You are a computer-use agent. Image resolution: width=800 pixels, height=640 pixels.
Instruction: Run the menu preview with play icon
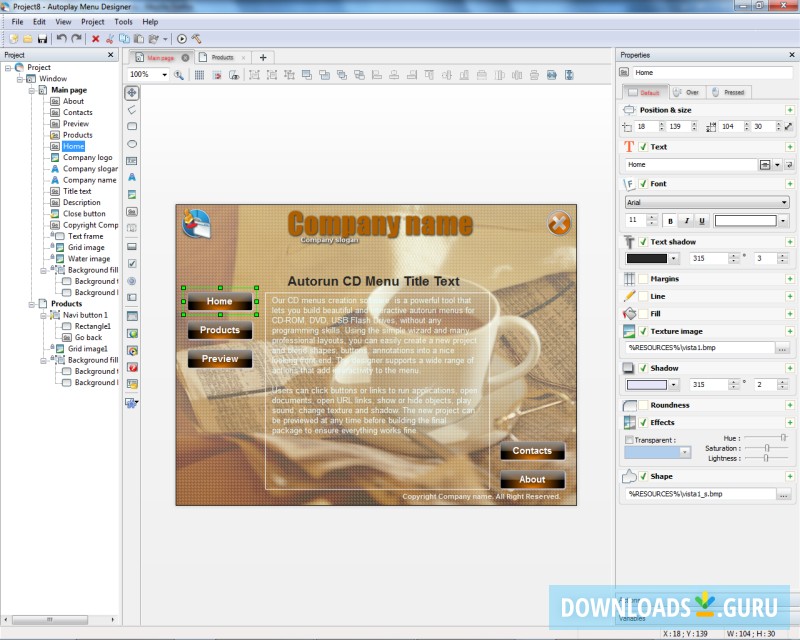pyautogui.click(x=182, y=39)
